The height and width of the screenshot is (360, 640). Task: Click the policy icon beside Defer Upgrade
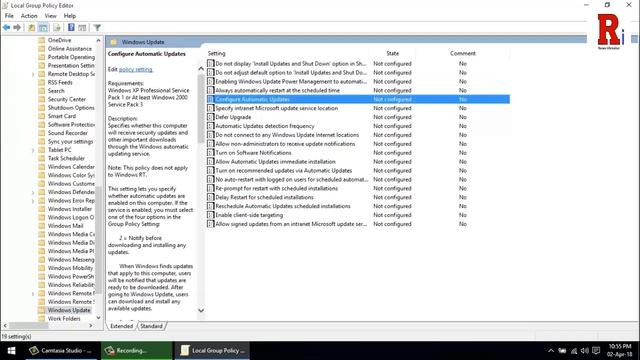click(211, 117)
